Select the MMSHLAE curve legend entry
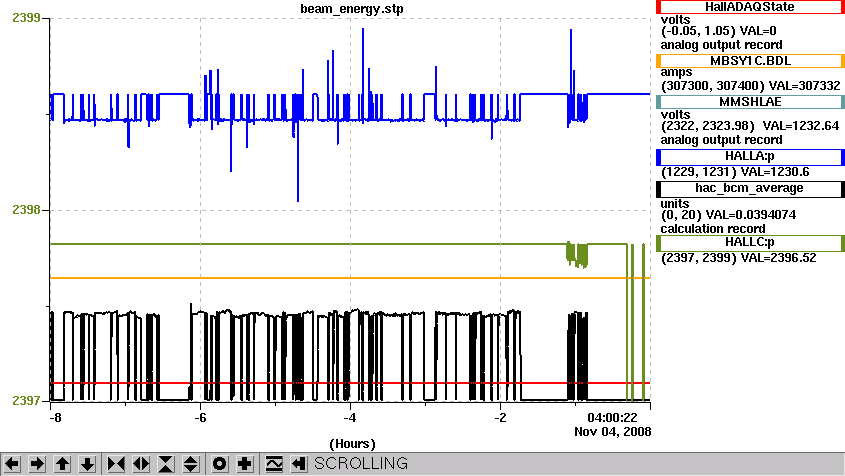 pos(750,102)
